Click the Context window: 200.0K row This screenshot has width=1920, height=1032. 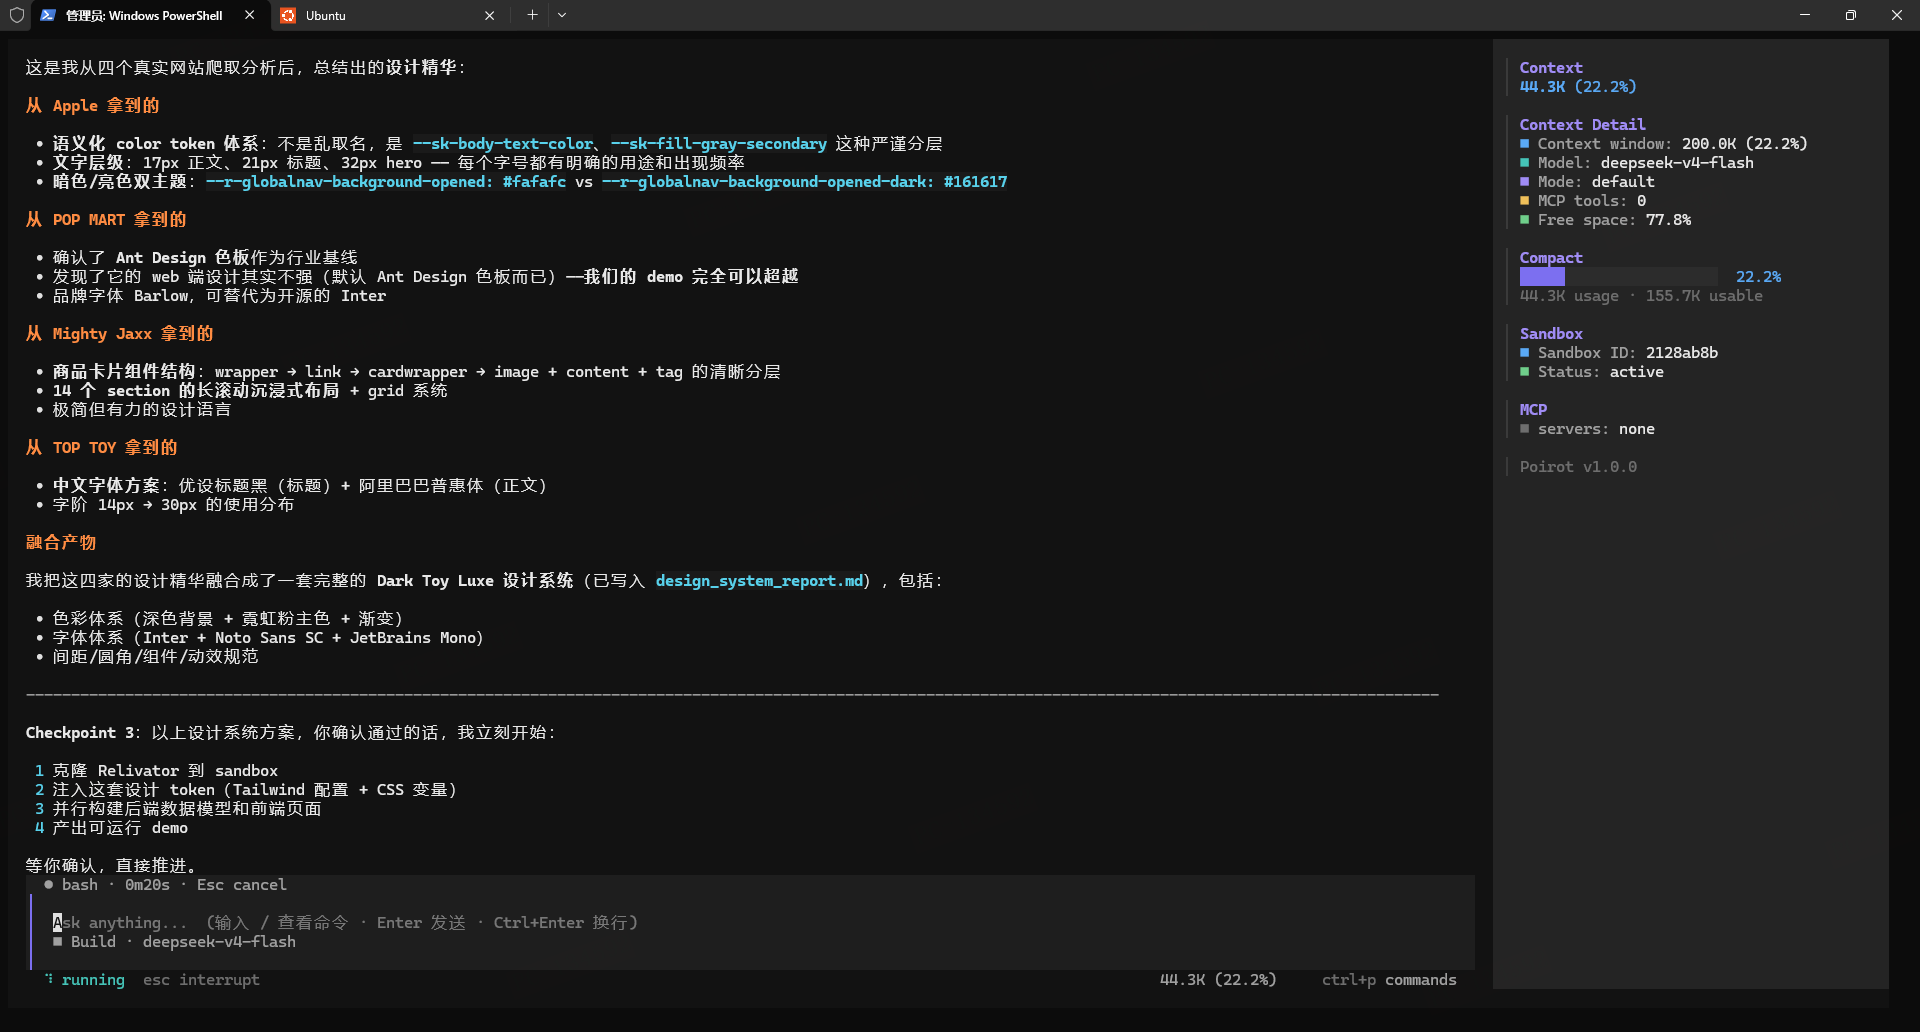click(x=1664, y=144)
